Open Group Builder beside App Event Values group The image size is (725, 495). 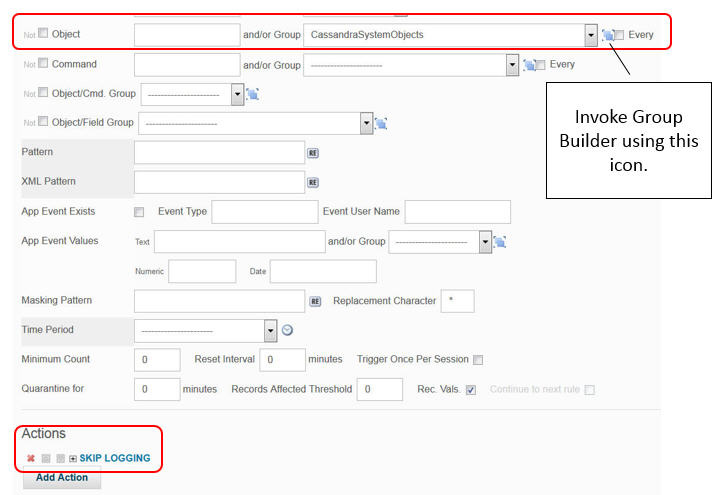click(x=500, y=242)
